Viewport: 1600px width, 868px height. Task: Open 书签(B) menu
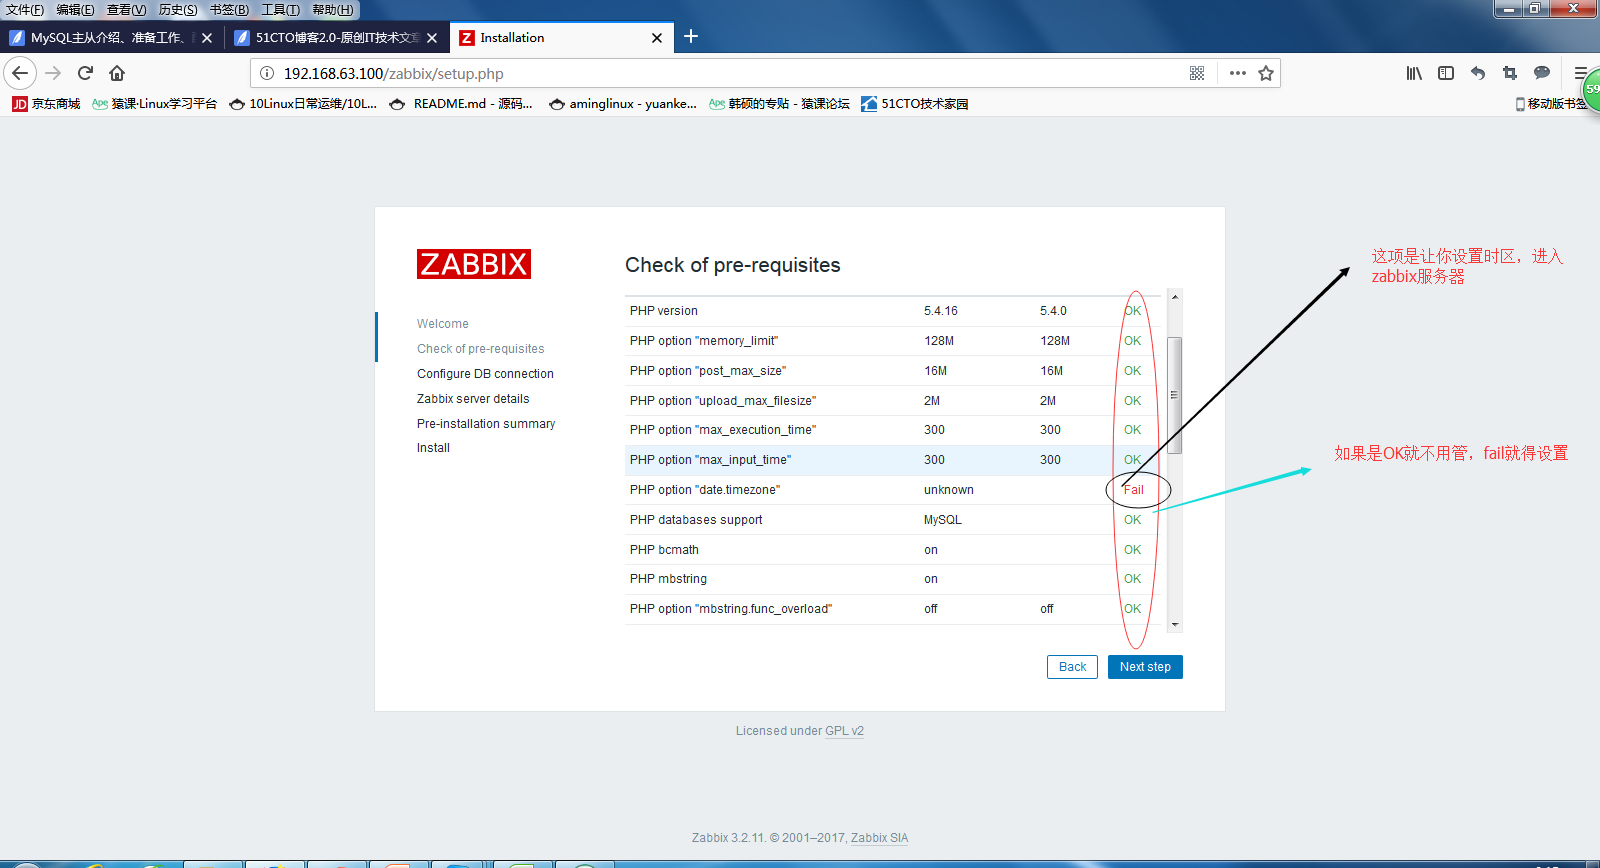coord(229,10)
